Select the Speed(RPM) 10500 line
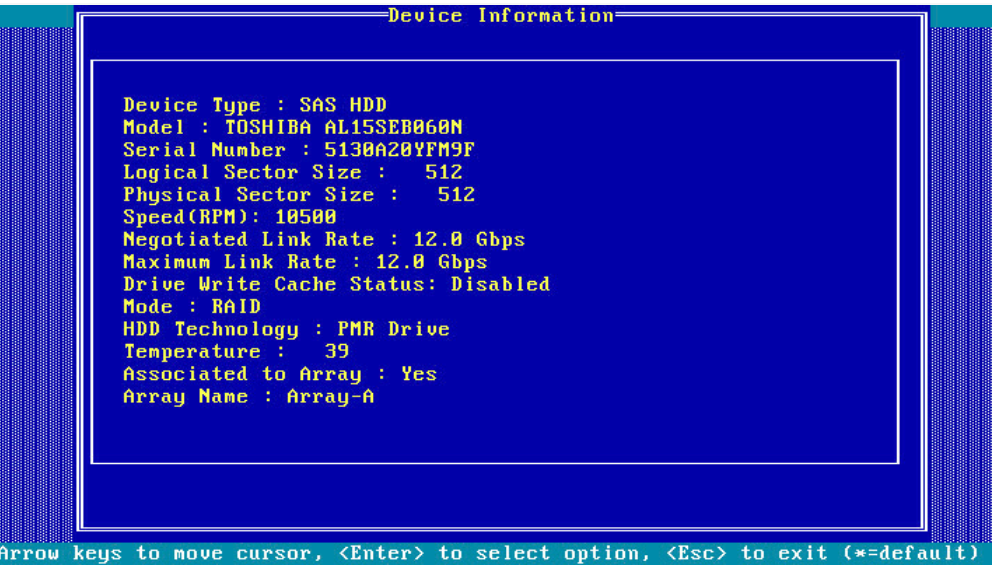The width and height of the screenshot is (992, 567). pyautogui.click(x=229, y=217)
